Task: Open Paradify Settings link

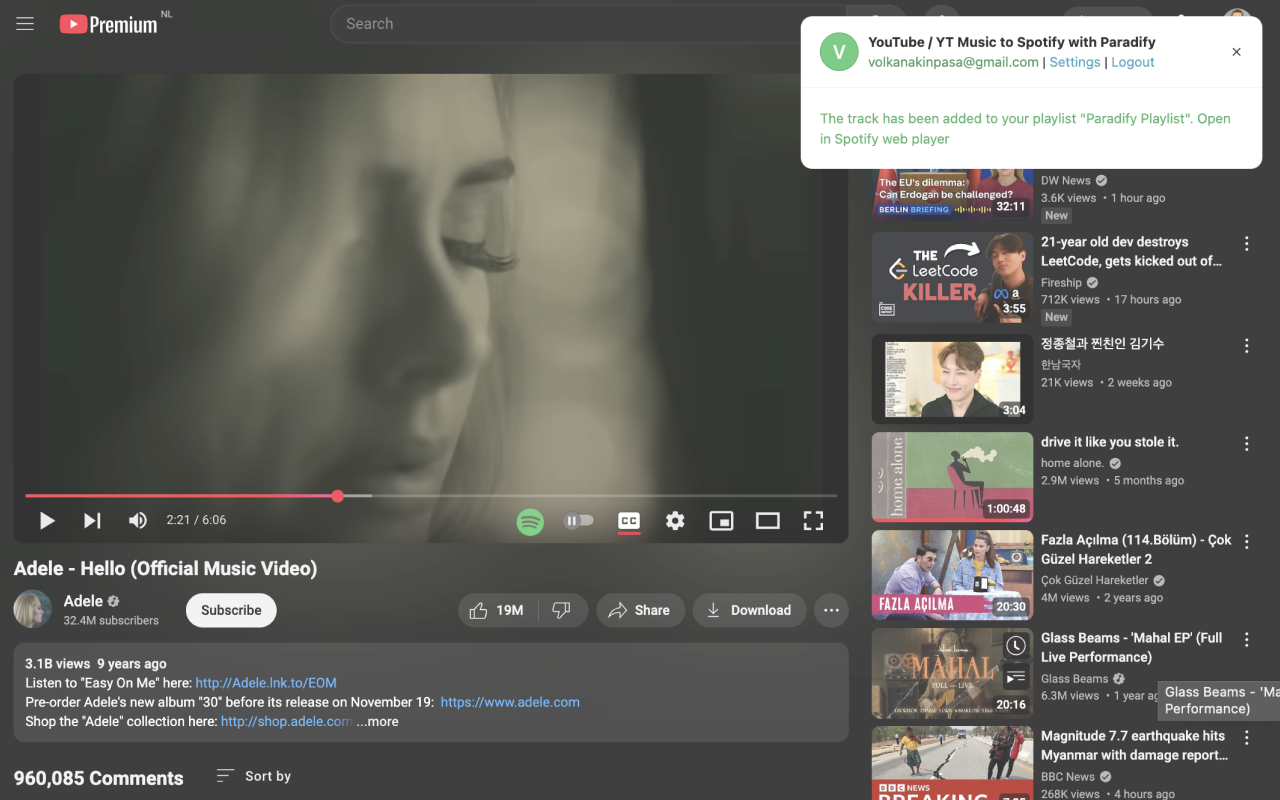Action: (x=1075, y=62)
